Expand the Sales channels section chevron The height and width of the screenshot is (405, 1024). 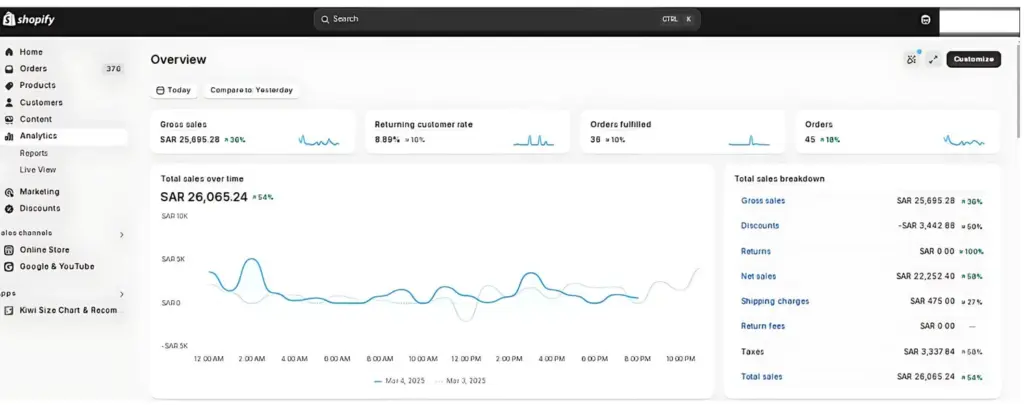pos(122,235)
